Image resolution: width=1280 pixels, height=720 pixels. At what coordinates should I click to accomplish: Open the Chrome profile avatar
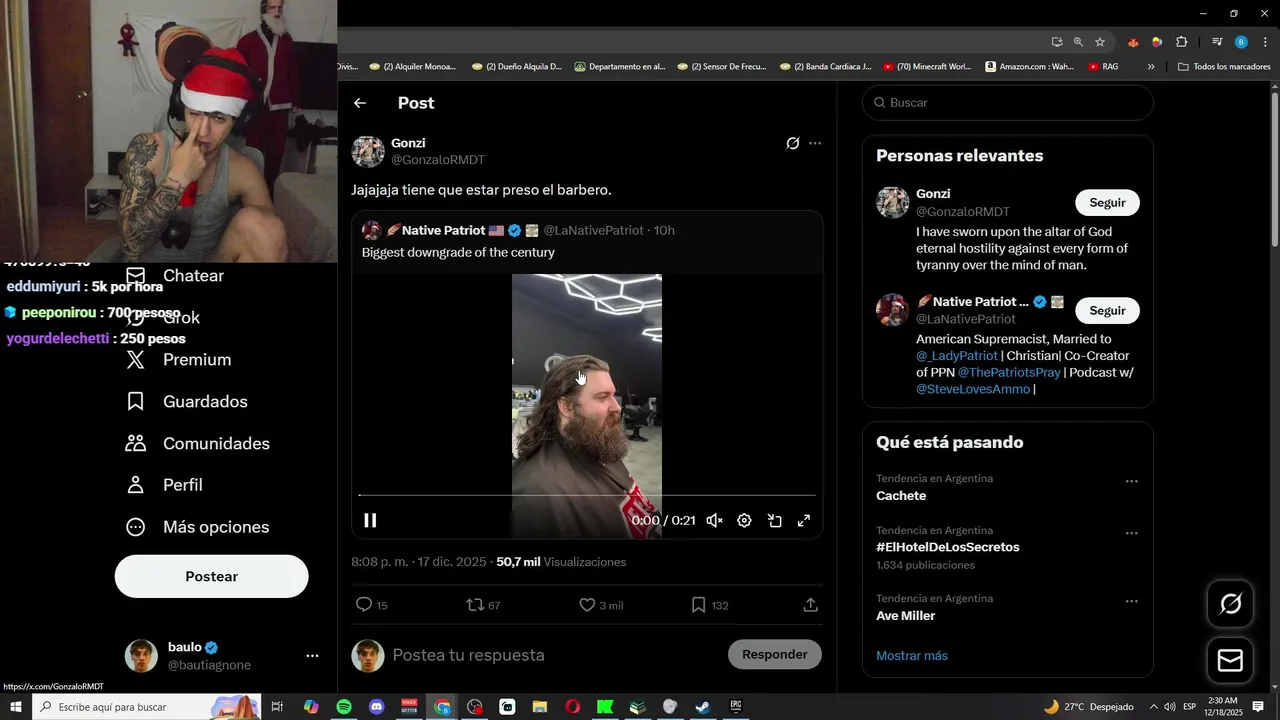pos(1241,42)
